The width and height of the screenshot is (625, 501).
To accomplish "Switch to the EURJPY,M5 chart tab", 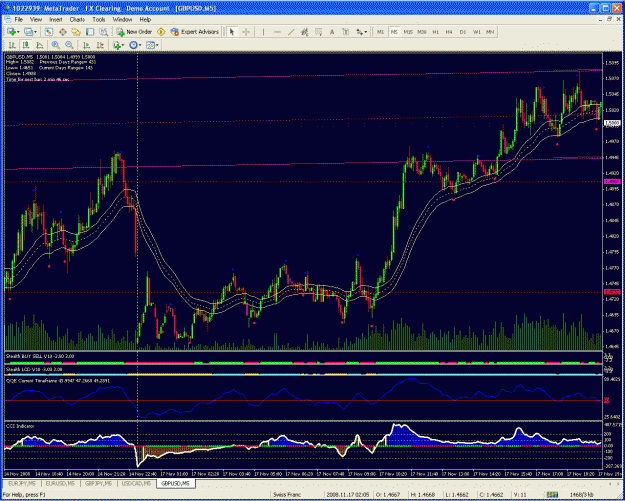I will point(21,483).
